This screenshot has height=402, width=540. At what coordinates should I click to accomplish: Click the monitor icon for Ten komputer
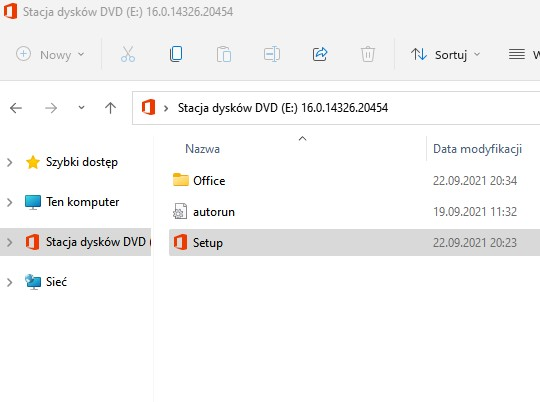click(x=33, y=202)
